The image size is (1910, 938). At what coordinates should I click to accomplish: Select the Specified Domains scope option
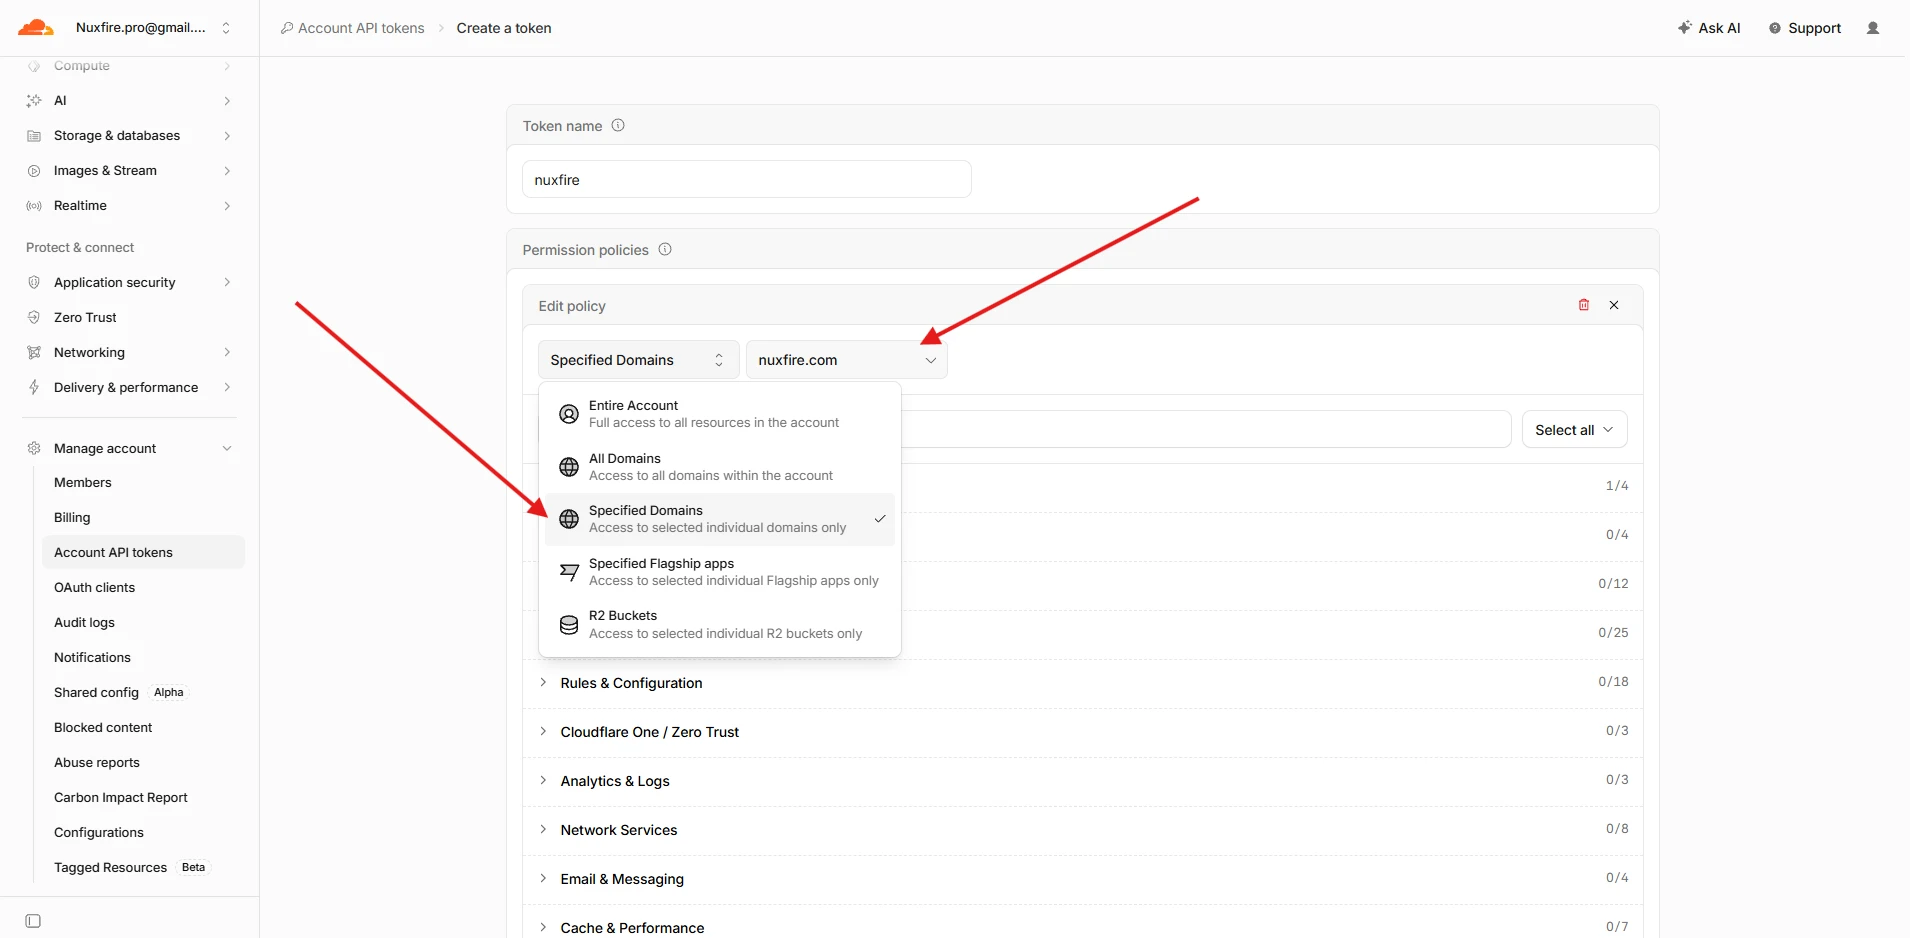click(x=719, y=519)
